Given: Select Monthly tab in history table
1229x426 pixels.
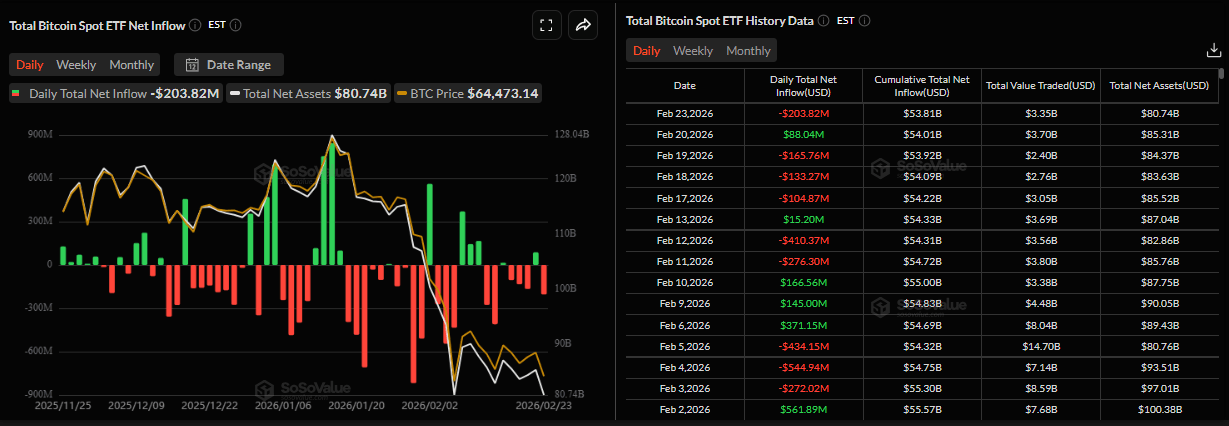Looking at the screenshot, I should pos(748,51).
